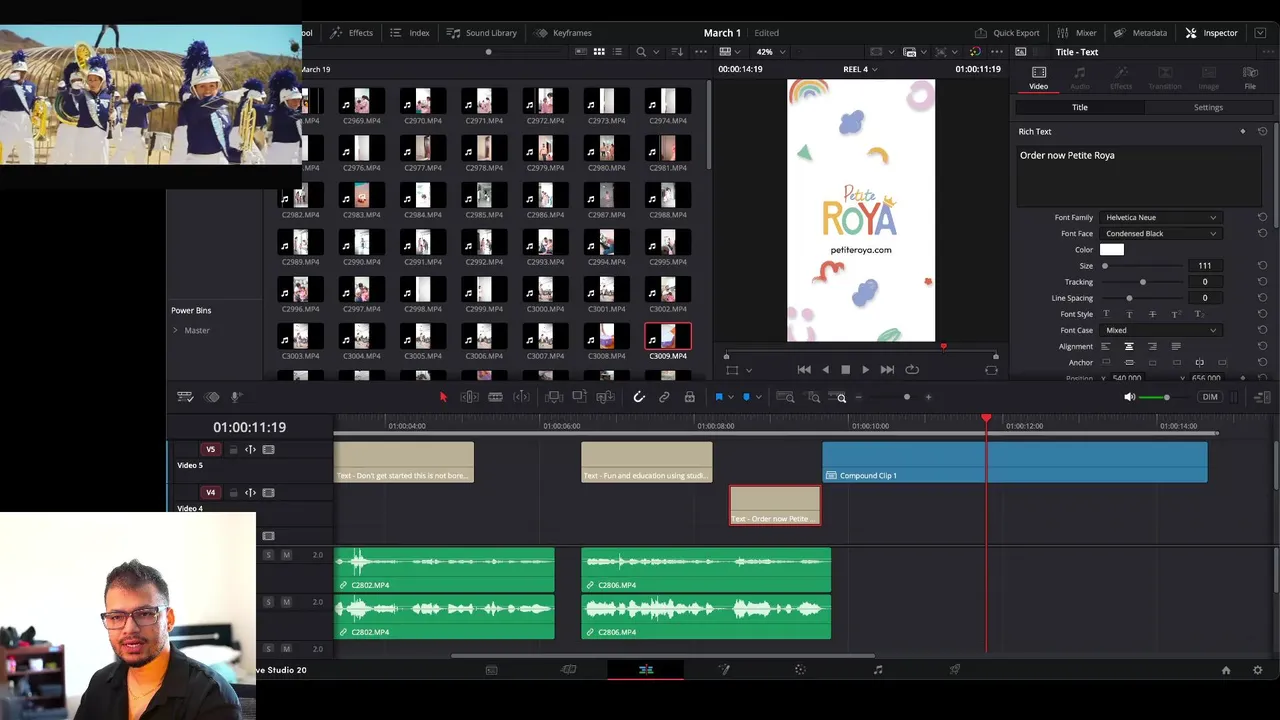The image size is (1280, 720).
Task: Jump to the first frame
Action: click(804, 370)
